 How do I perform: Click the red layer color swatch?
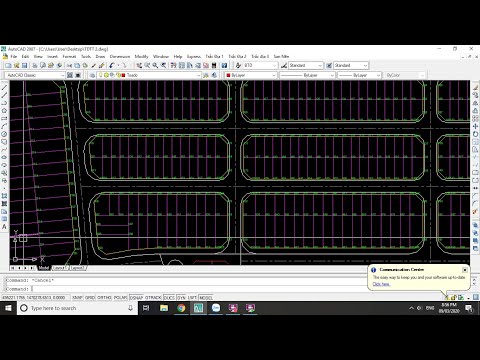tap(123, 75)
